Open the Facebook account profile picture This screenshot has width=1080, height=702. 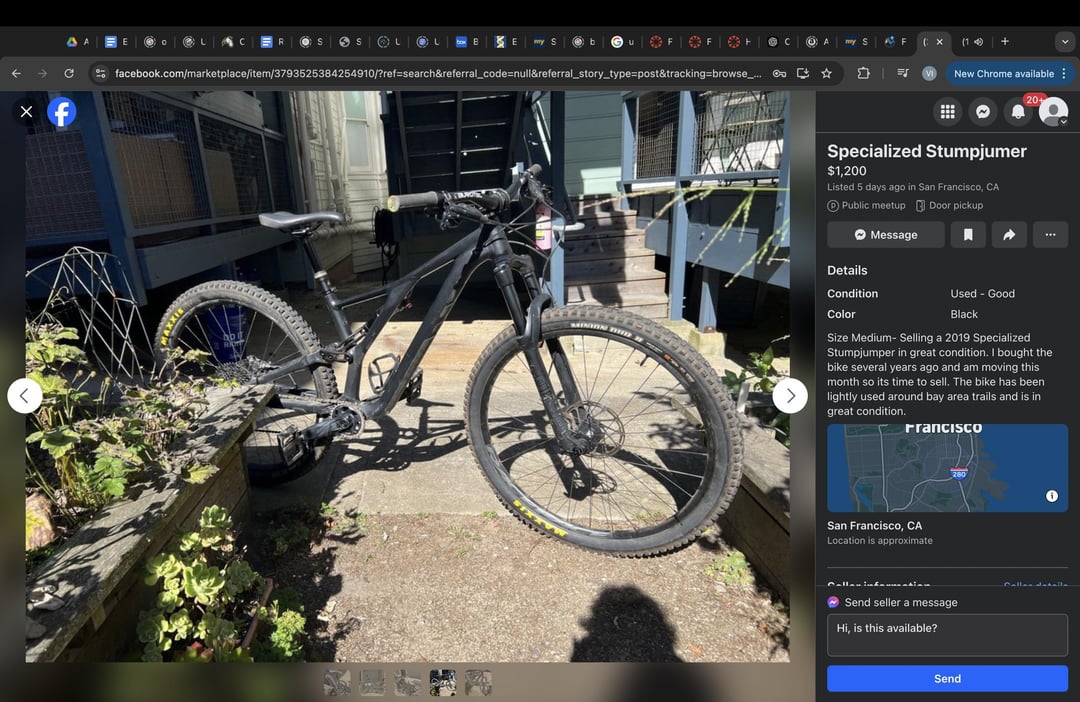1053,112
